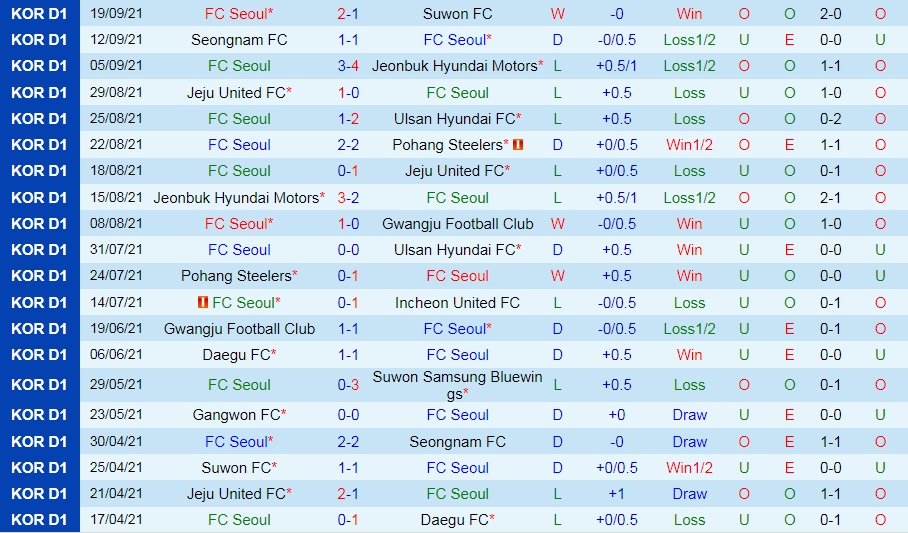The height and width of the screenshot is (533, 908).
Task: Open Suwon Samsung Bluewings team link
Action: (457, 384)
